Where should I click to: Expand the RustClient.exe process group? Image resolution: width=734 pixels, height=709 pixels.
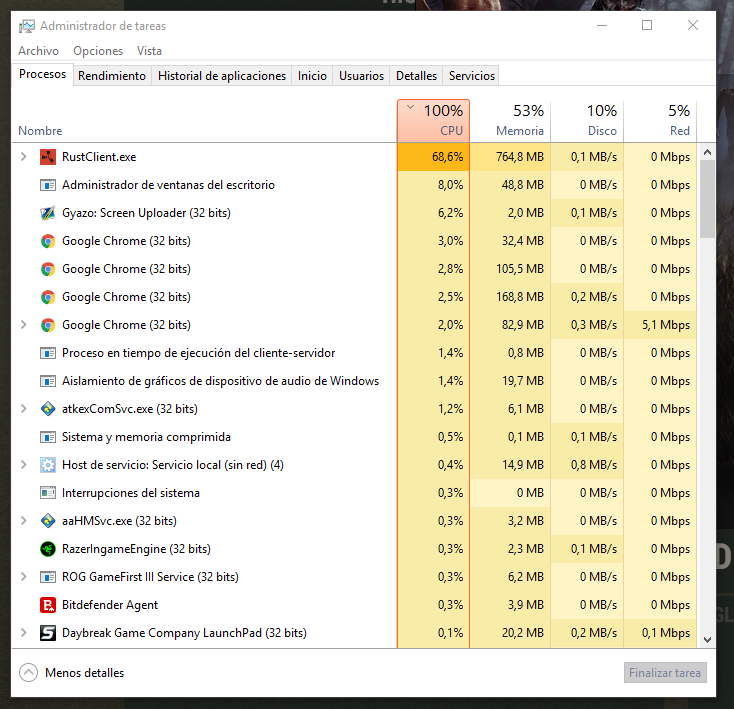tap(23, 157)
